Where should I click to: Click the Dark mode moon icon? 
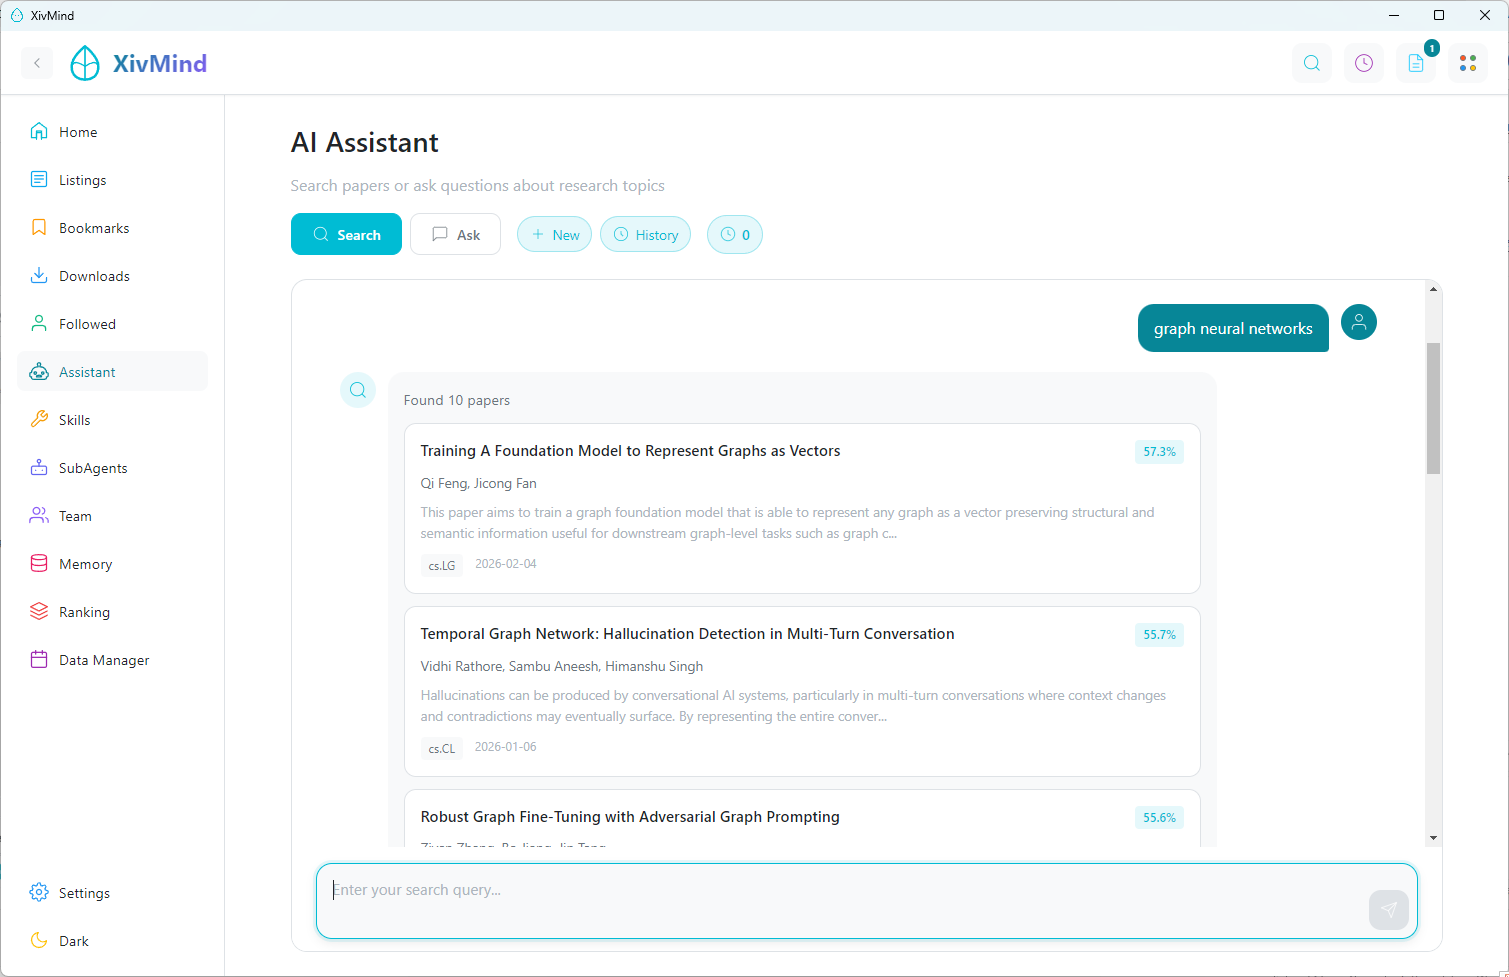pos(39,941)
